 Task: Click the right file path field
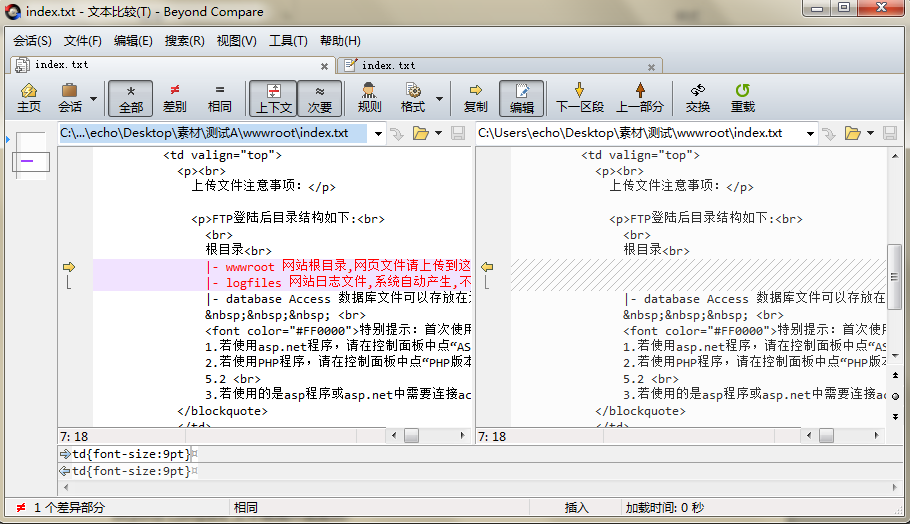pyautogui.click(x=638, y=133)
